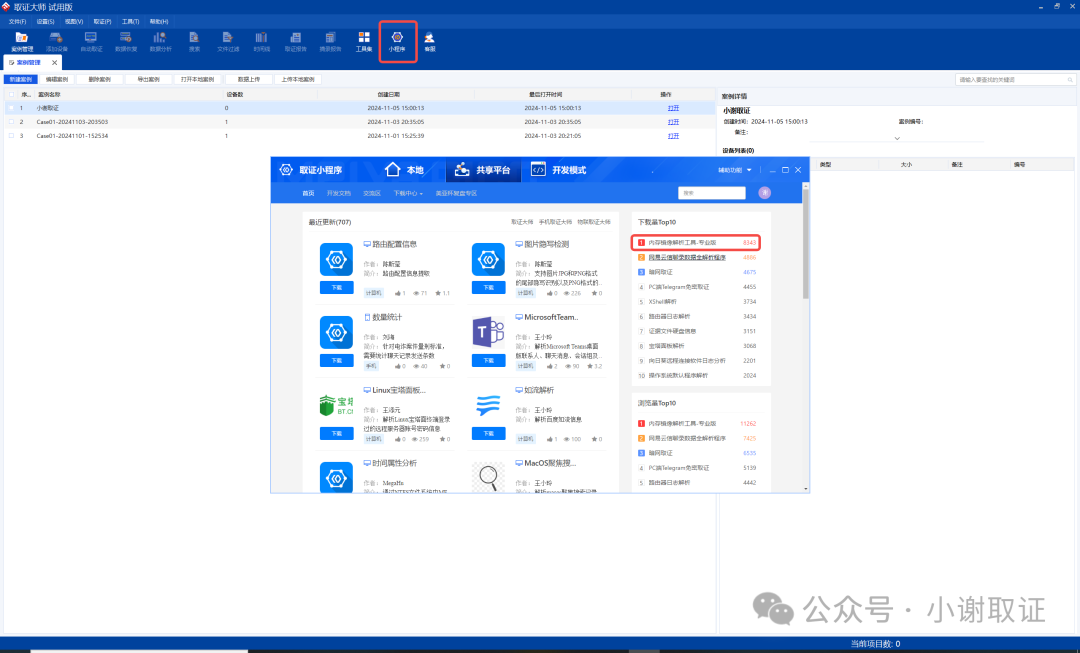Screen dimensions: 1080x653
Task: Click the 文件过滤 toolbar icon
Action: click(x=228, y=42)
